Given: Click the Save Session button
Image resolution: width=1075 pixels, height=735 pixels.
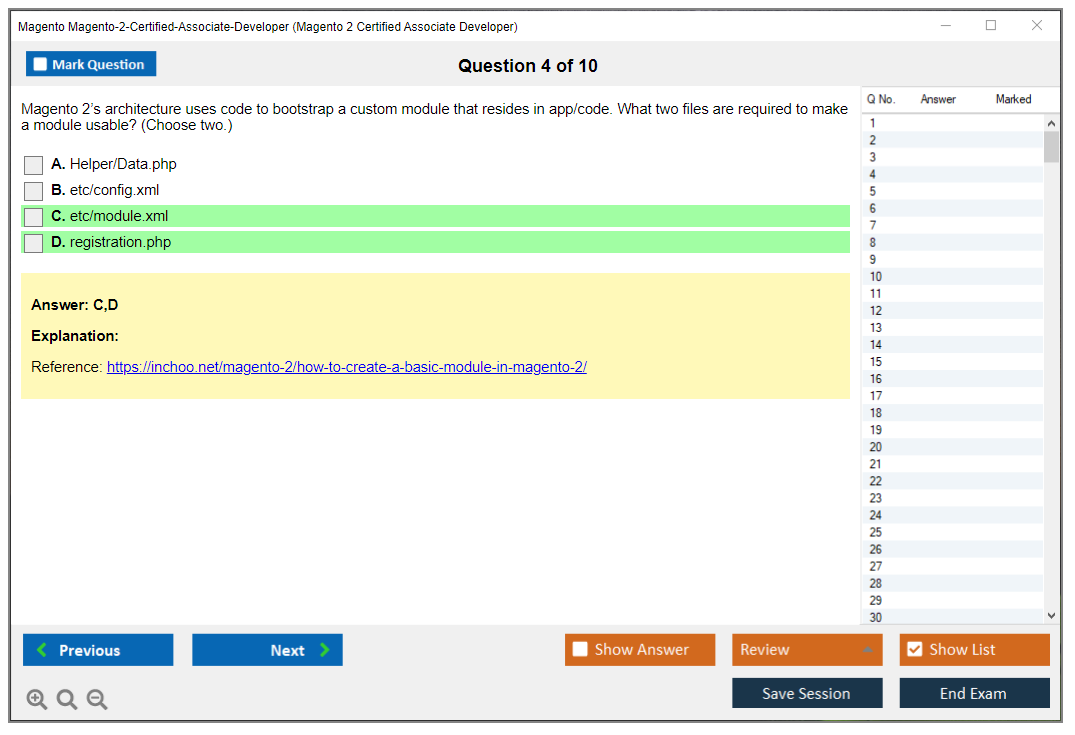Looking at the screenshot, I should [807, 693].
